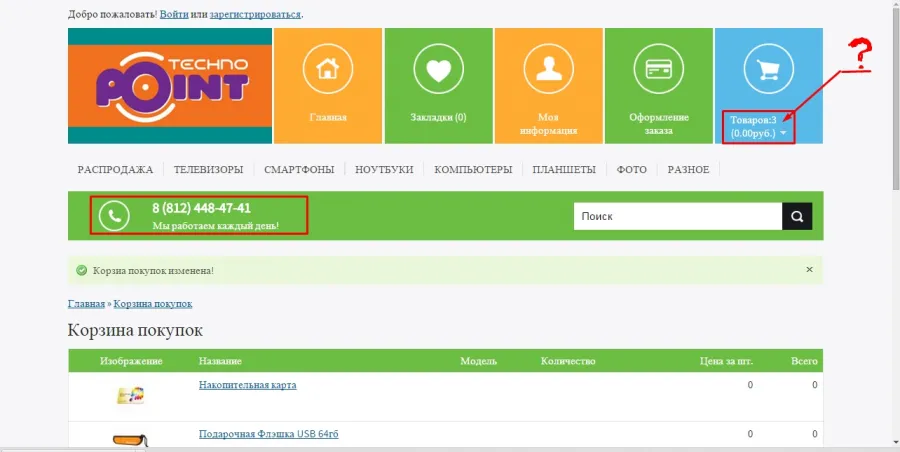Click the Главная breadcrumb link
The height and width of the screenshot is (452, 900).
[x=86, y=303]
